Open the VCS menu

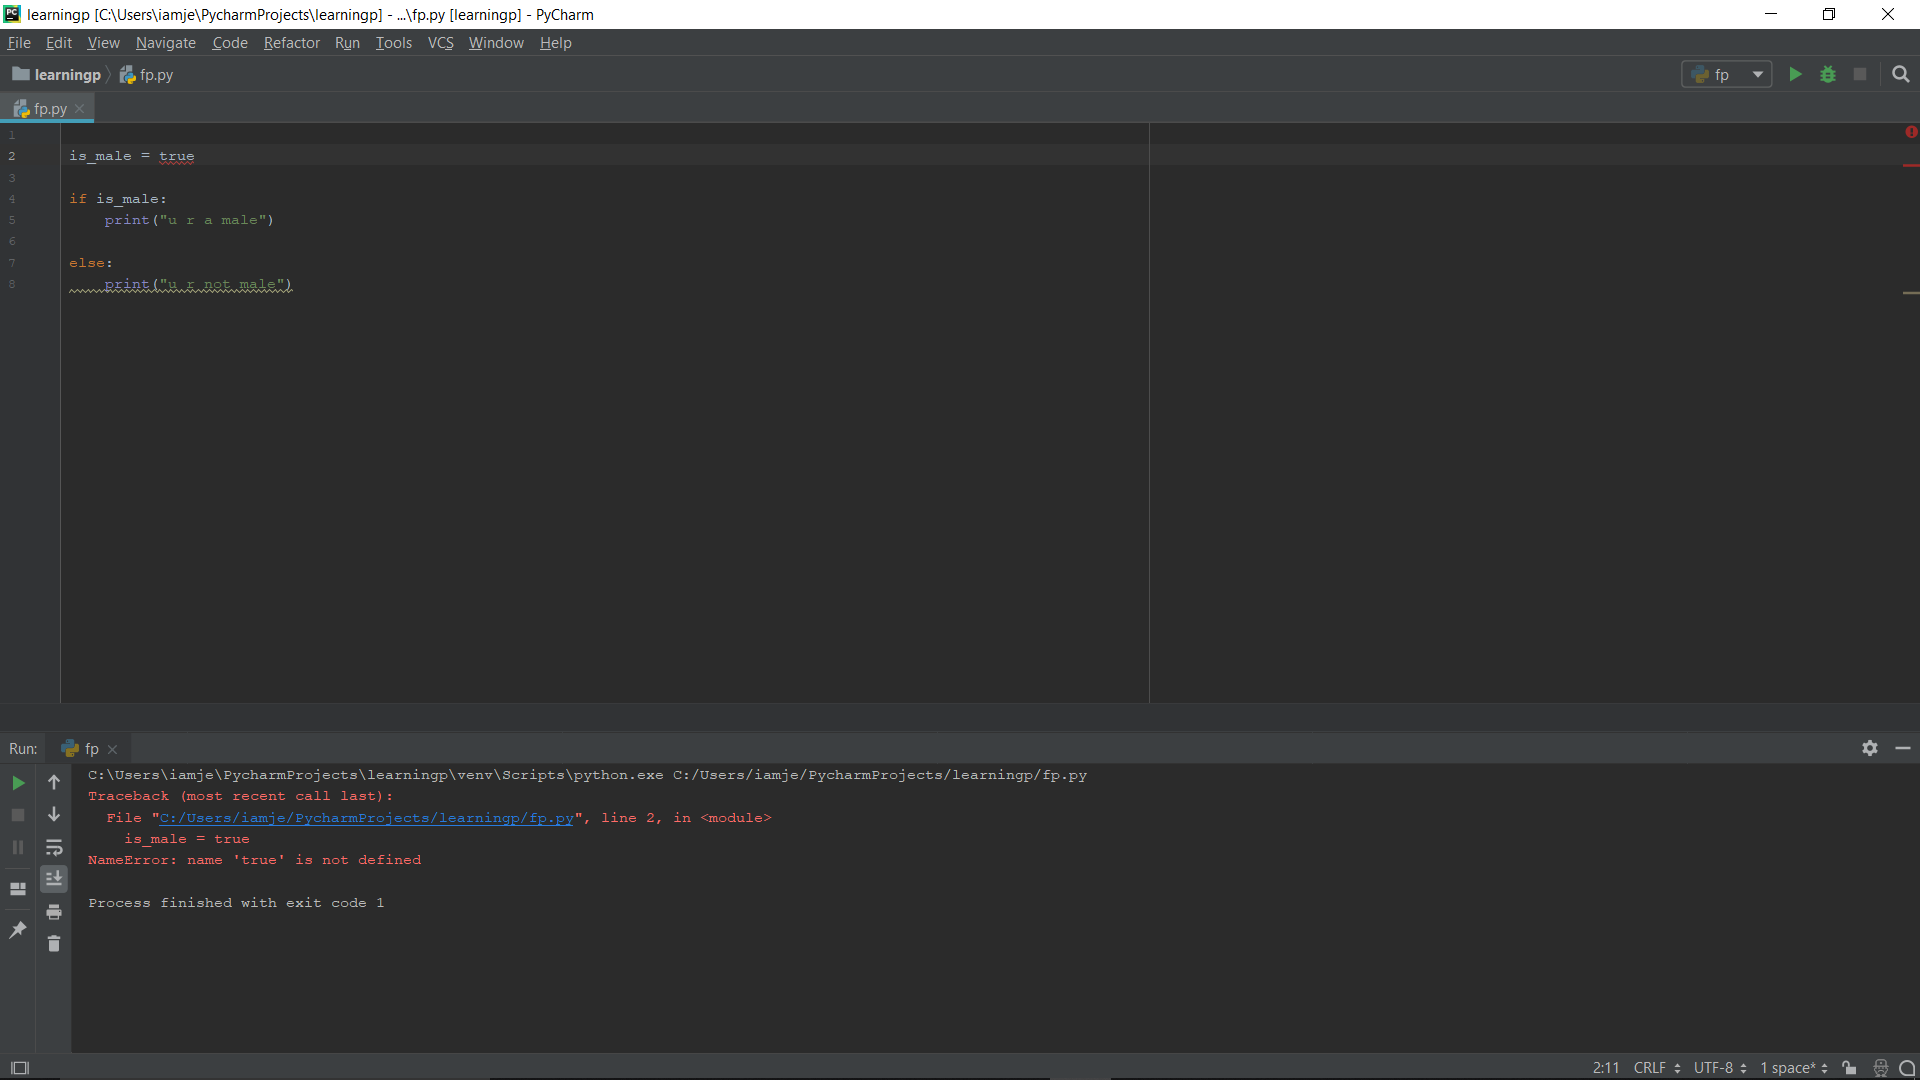click(441, 43)
